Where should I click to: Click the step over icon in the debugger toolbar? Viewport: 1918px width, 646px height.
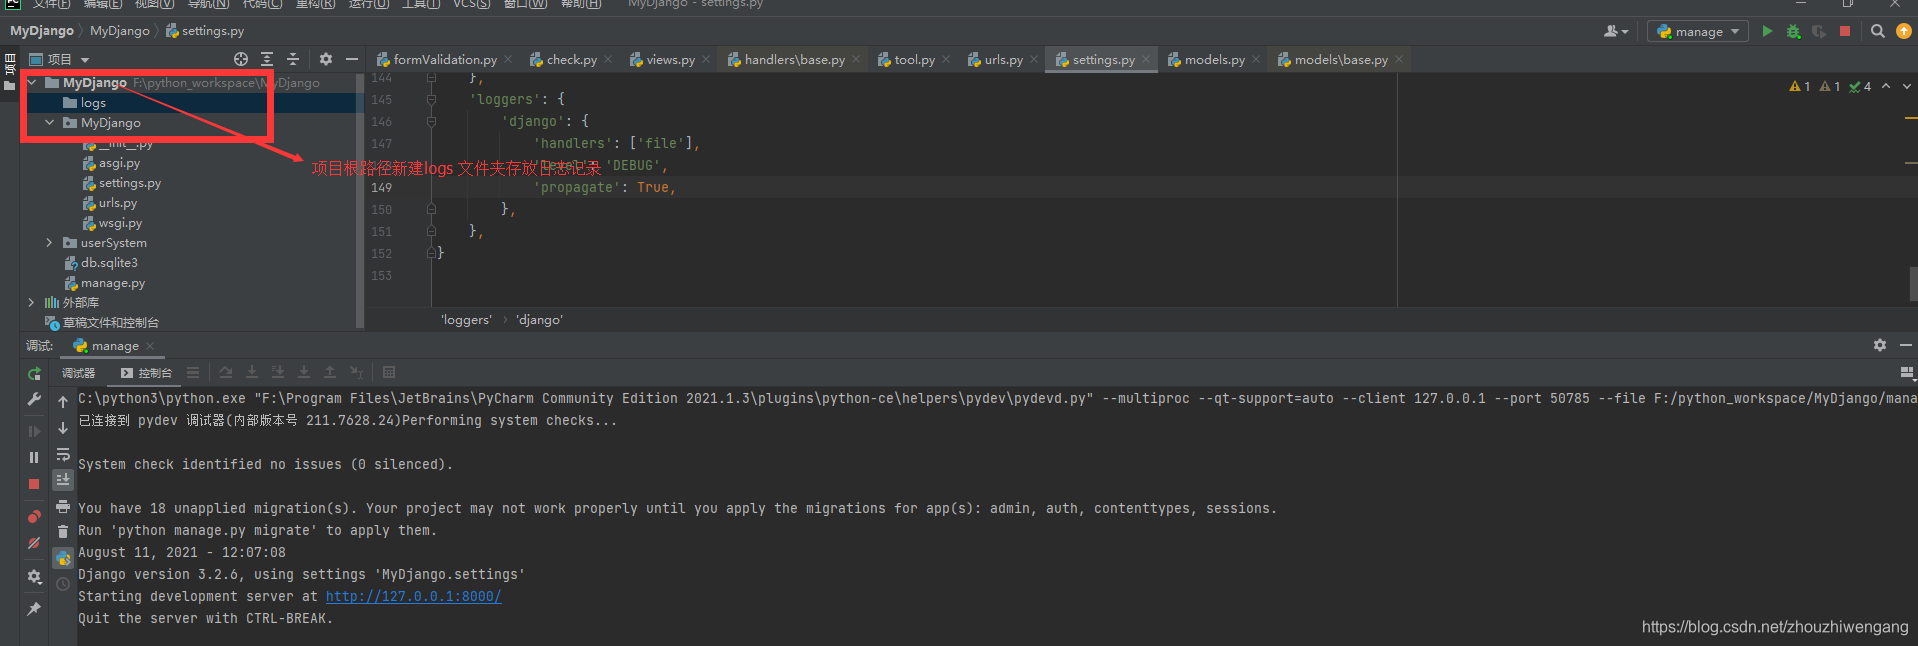[226, 373]
